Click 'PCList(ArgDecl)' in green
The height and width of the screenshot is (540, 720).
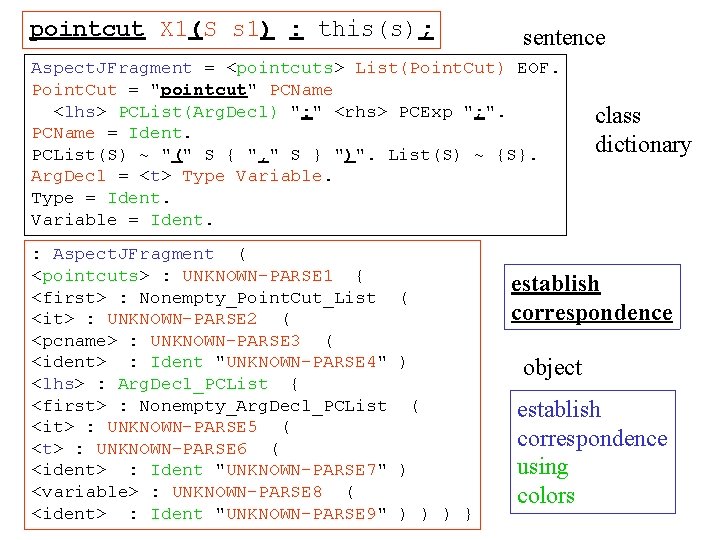[198, 112]
